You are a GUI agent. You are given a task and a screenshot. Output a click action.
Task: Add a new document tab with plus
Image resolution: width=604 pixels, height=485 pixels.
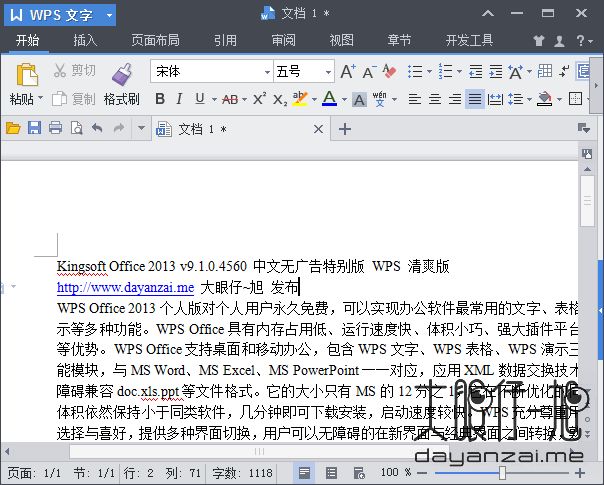click(x=345, y=129)
